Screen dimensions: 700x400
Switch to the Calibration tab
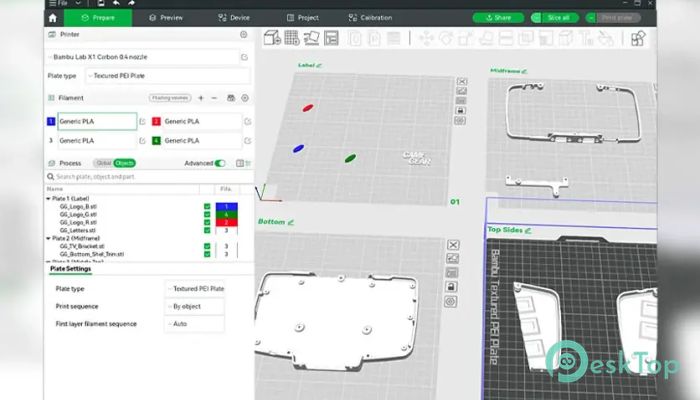pyautogui.click(x=370, y=18)
